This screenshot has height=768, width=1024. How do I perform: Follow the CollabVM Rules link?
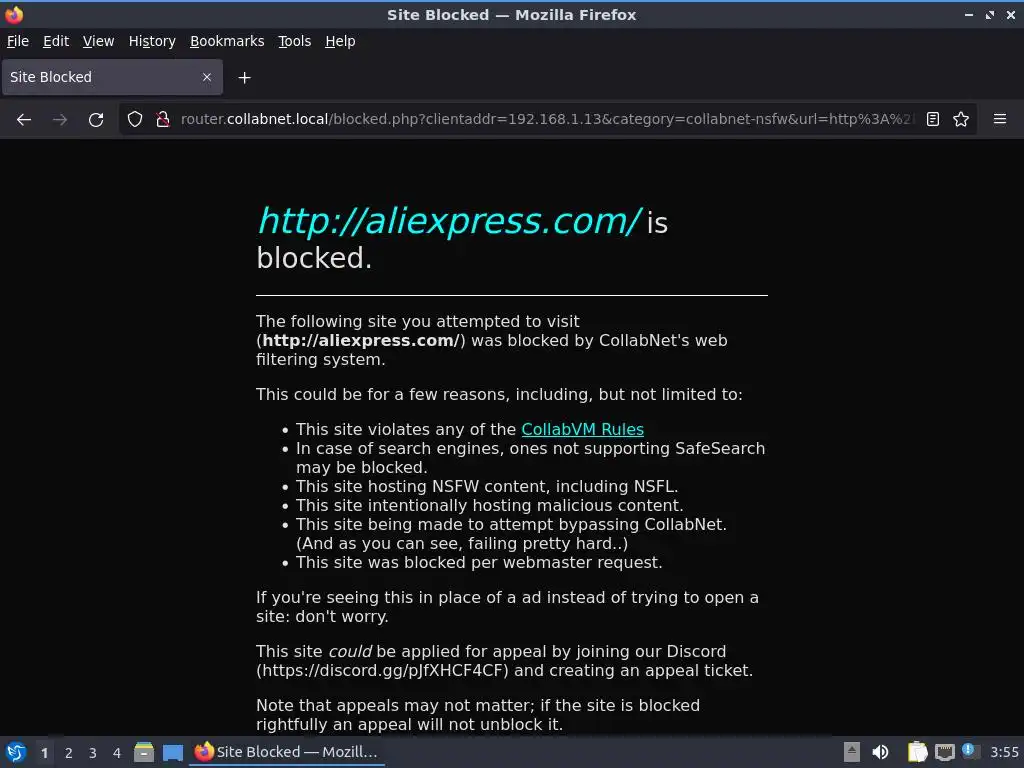coord(583,429)
